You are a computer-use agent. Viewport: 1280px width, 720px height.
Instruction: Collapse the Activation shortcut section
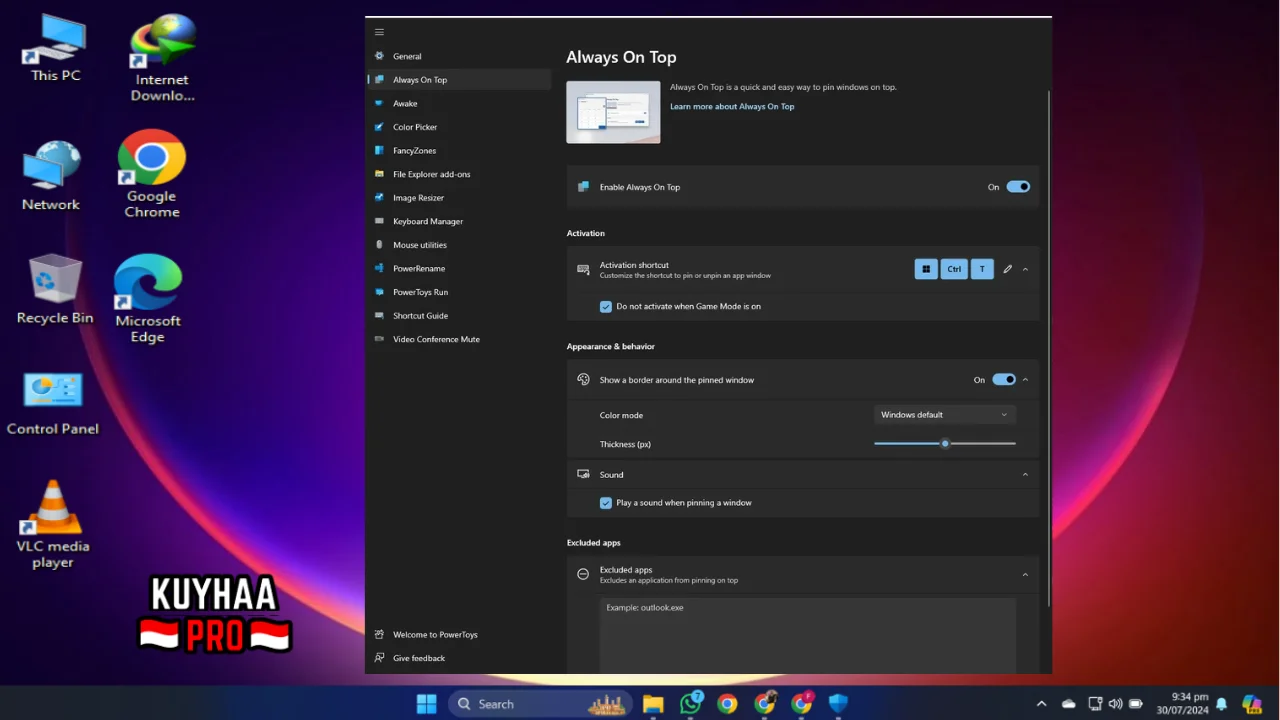pos(1025,269)
